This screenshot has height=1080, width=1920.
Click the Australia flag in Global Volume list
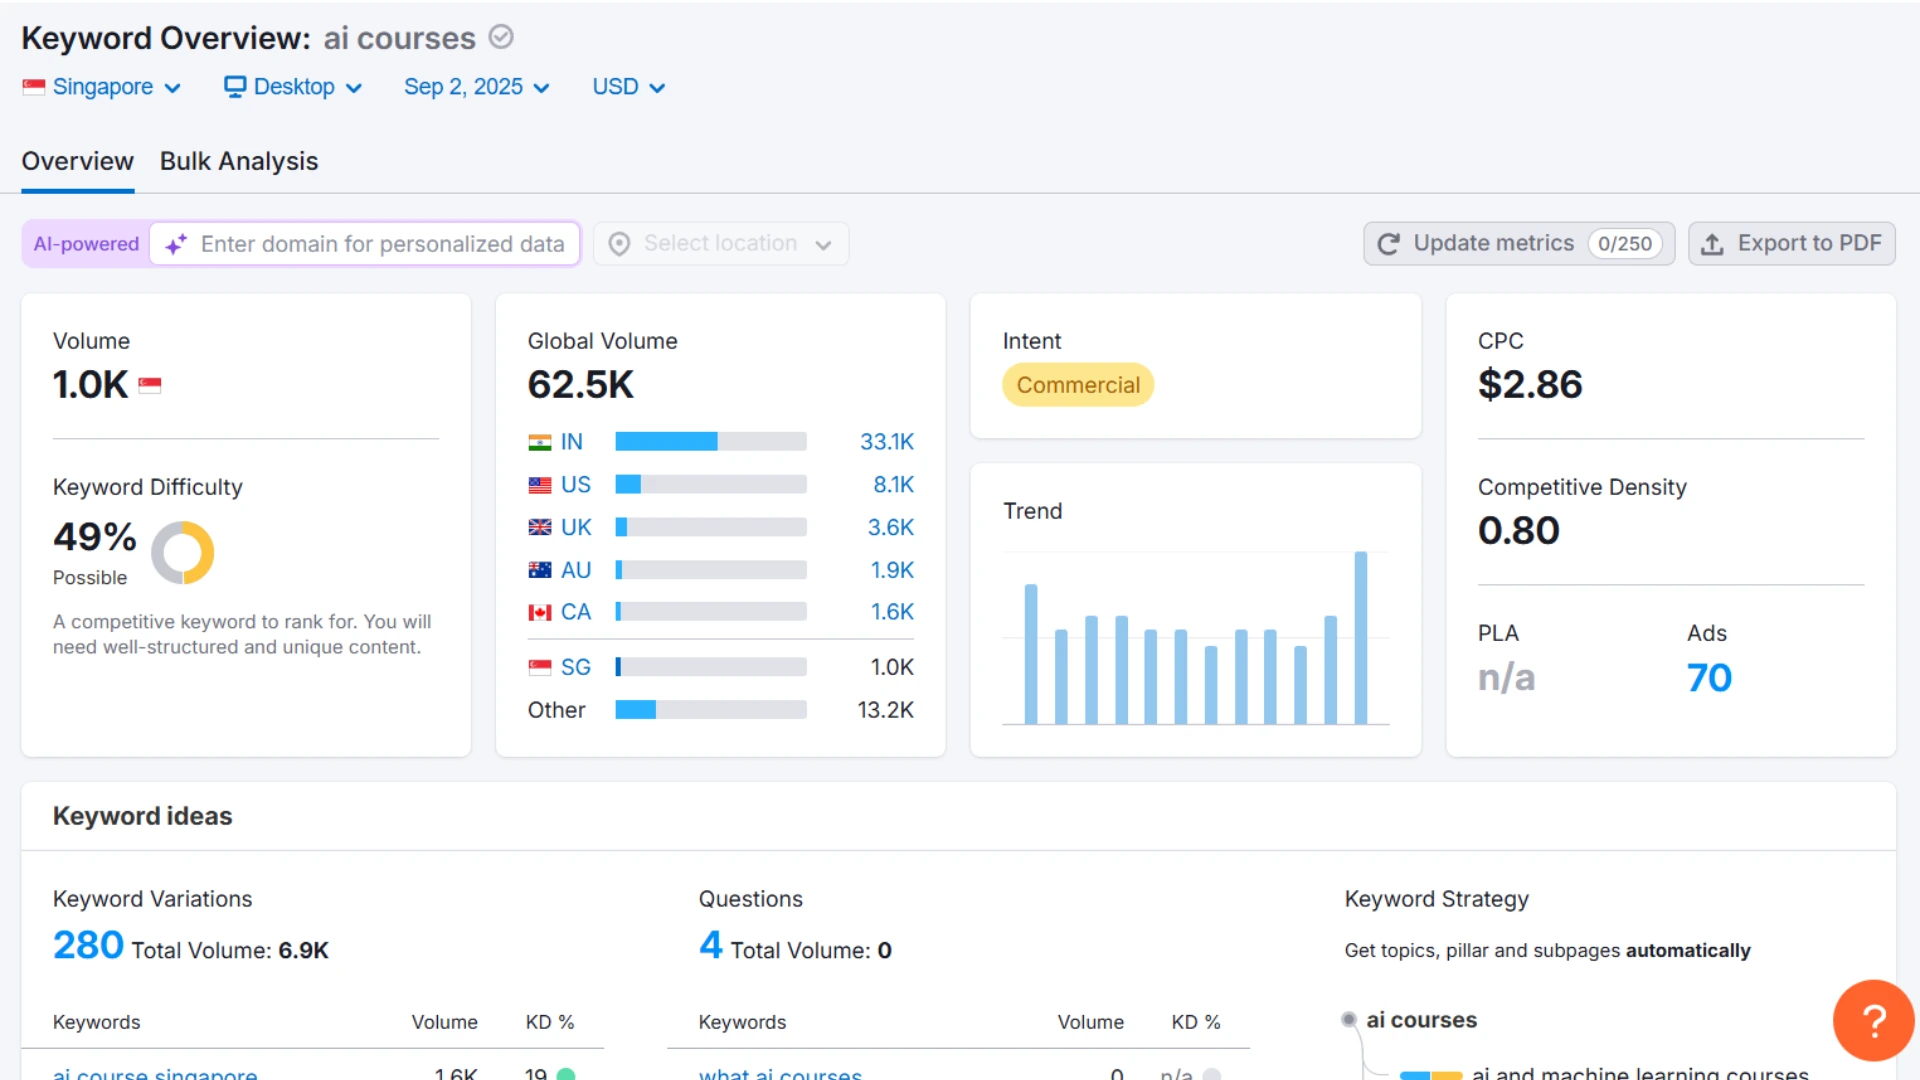[540, 570]
